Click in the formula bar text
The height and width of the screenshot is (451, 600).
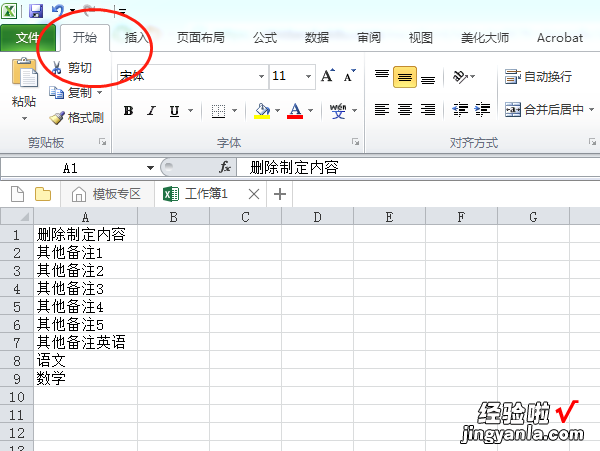click(x=294, y=168)
